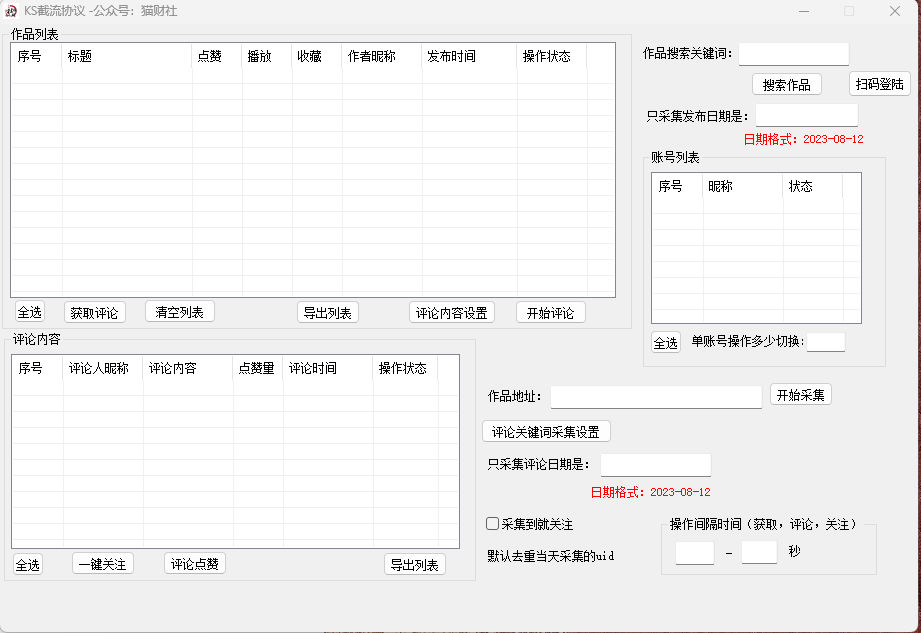921x633 pixels.
Task: Select all accounts with 全选 in 账号列表
Action: (x=665, y=343)
